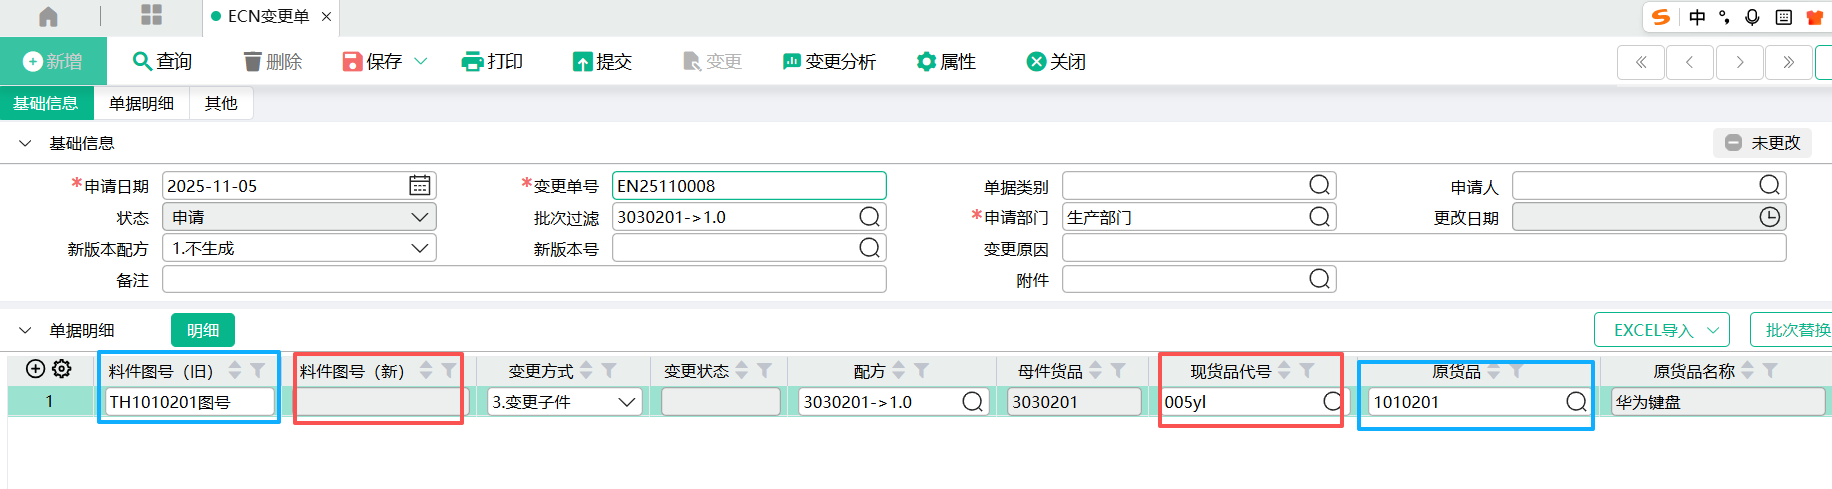Viewport: 1832px width, 489px height.
Task: Click the home icon in tab bar
Action: [x=48, y=16]
